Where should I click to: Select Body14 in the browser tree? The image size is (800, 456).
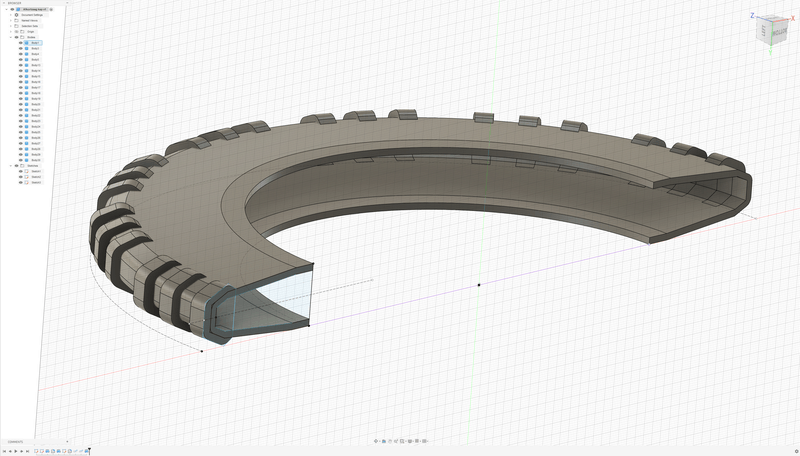pyautogui.click(x=35, y=71)
